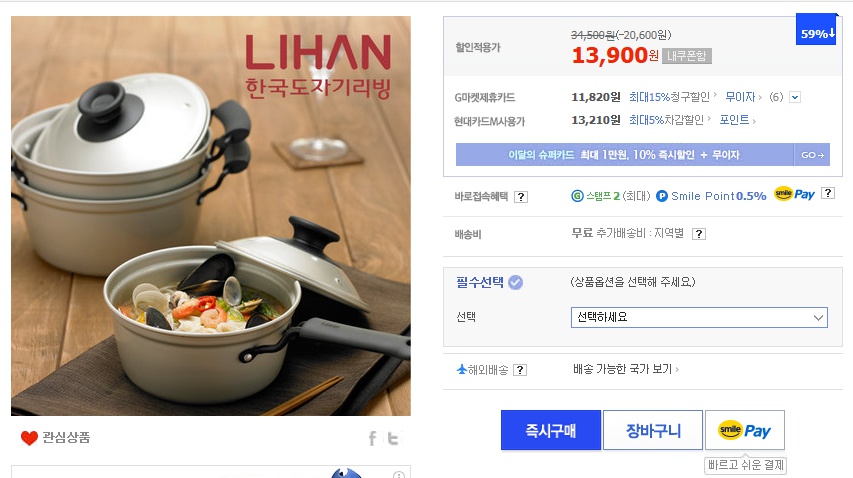
Task: Open the 선택하세요 product option dropdown
Action: pos(699,317)
